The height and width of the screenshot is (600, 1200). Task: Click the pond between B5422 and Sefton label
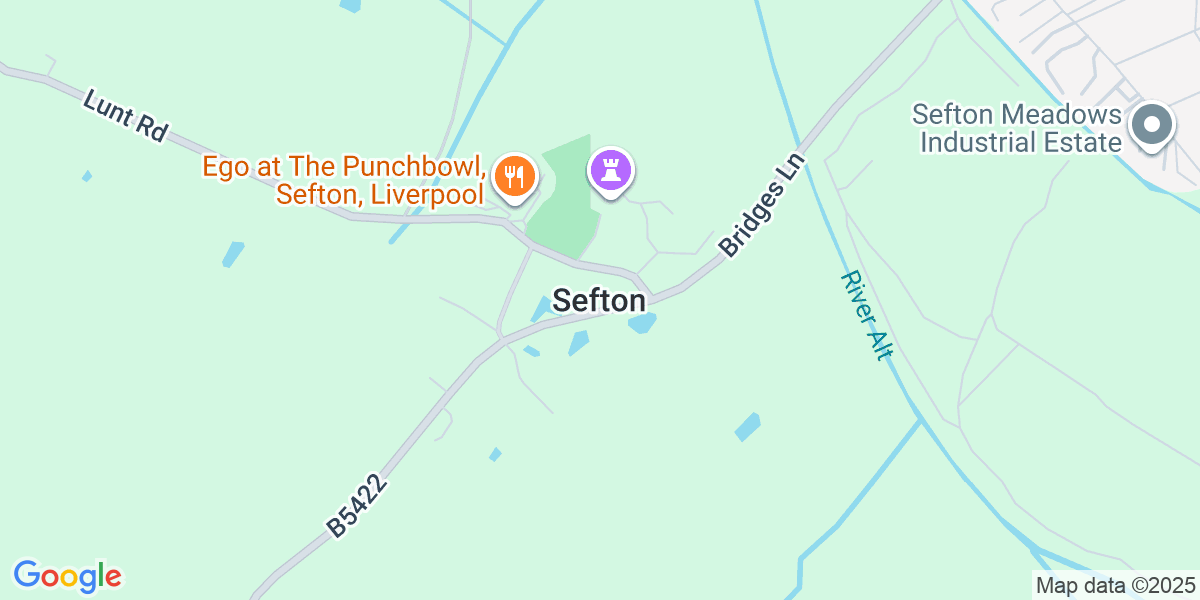[x=531, y=351]
